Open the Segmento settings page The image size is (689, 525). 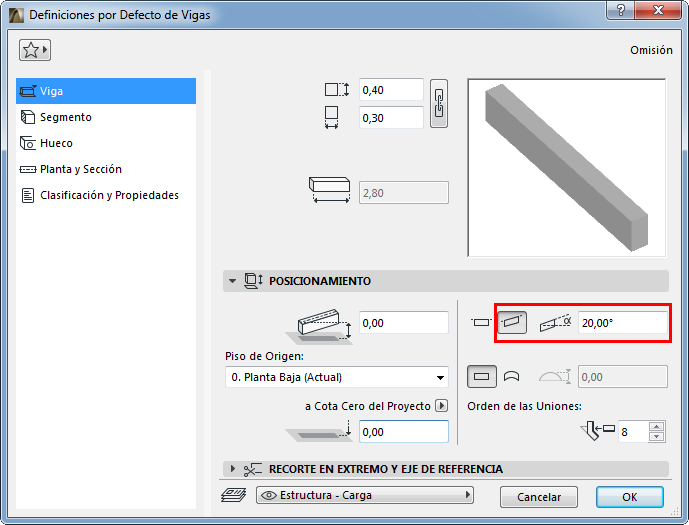106,117
